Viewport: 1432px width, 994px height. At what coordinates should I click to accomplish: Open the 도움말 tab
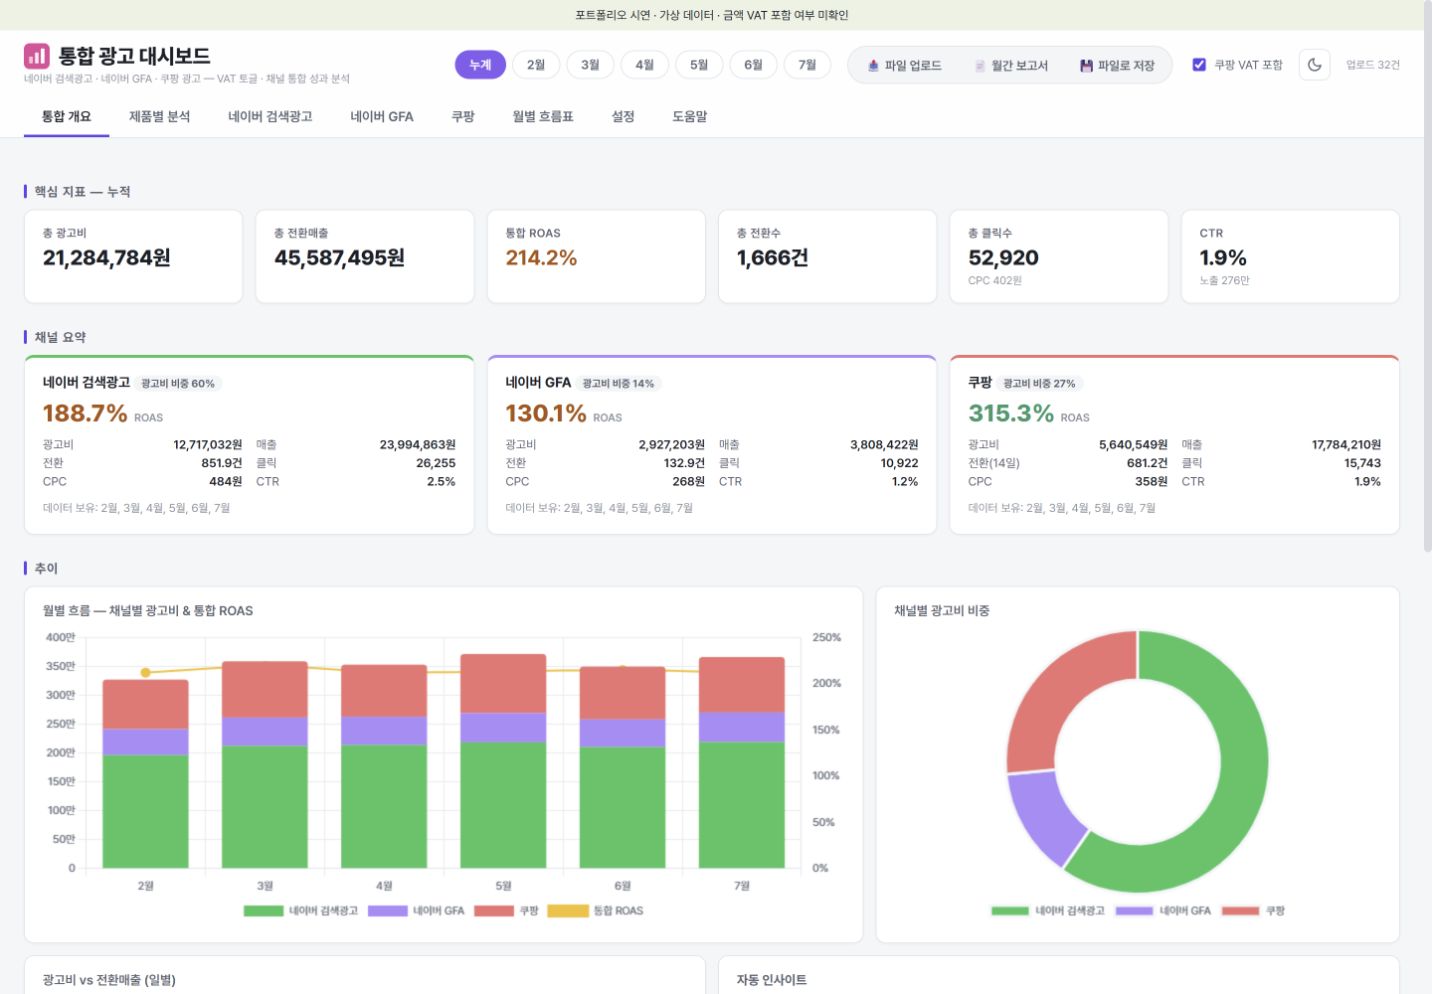coord(690,117)
